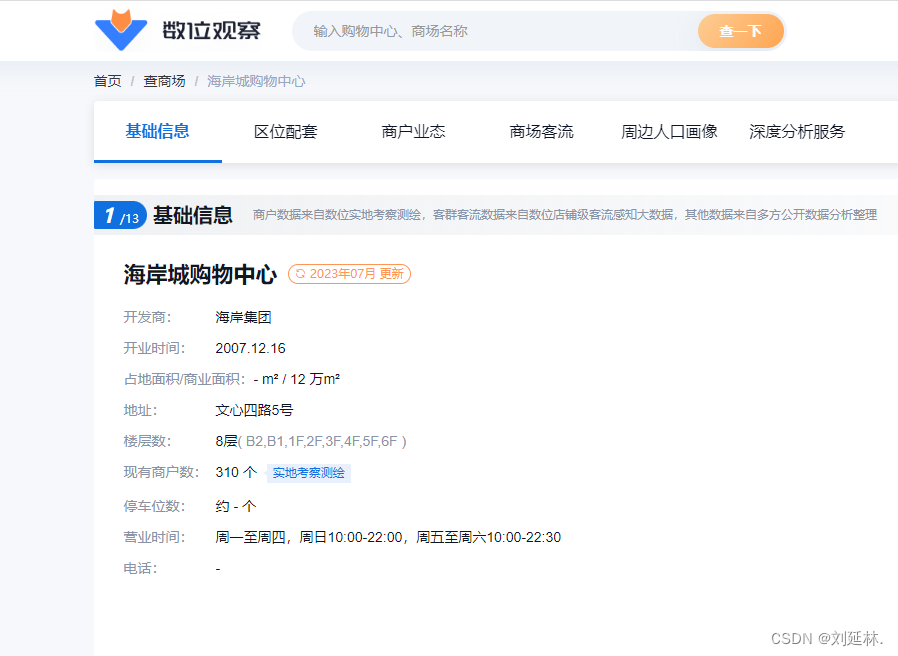The width and height of the screenshot is (898, 656).
Task: Click merchant count 310 个
Action: (236, 472)
